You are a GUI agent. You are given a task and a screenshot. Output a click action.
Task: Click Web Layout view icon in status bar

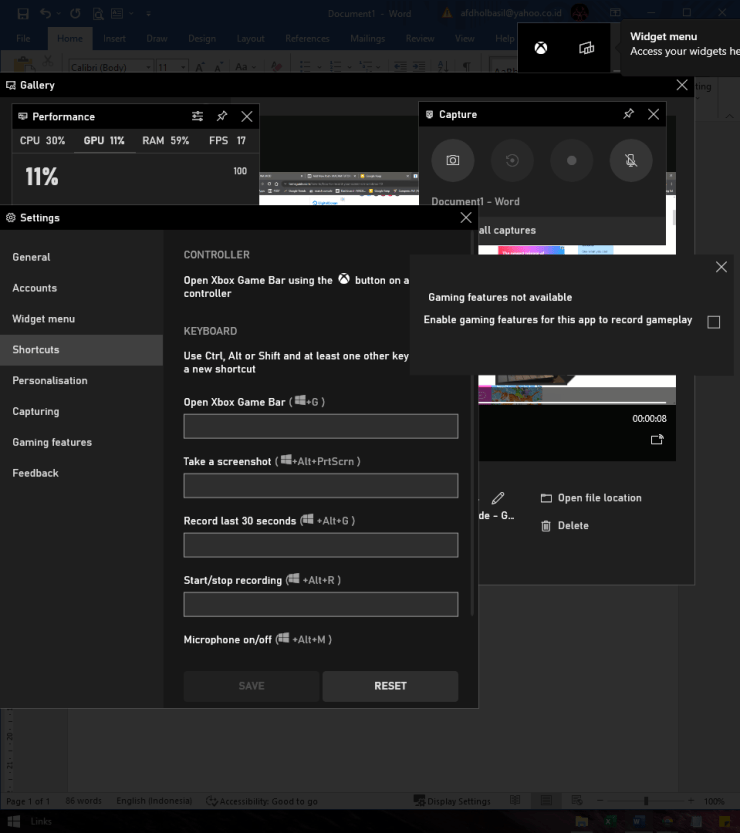point(577,801)
